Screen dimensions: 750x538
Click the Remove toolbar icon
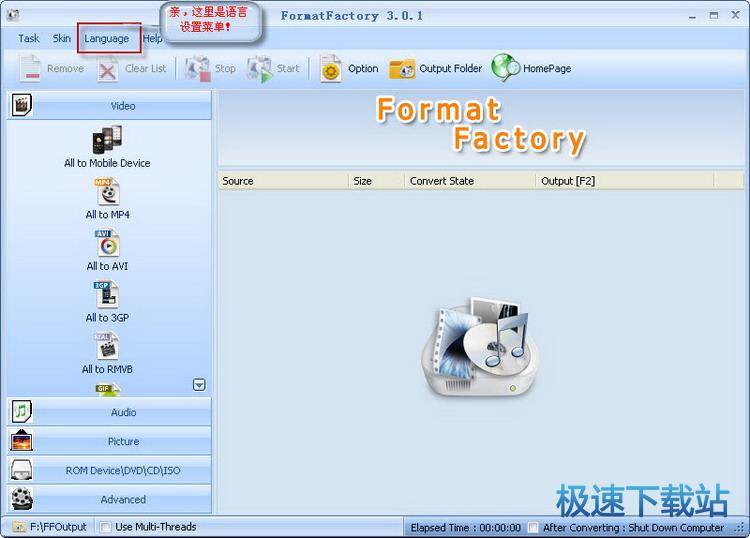coord(30,68)
